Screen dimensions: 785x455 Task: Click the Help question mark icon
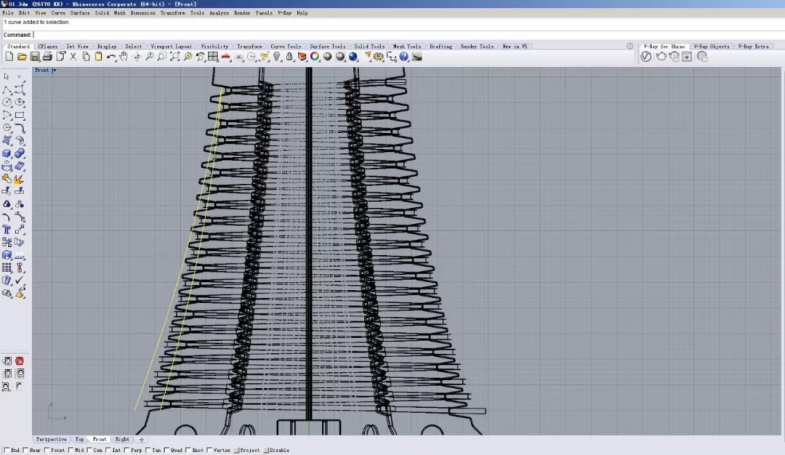tap(404, 57)
